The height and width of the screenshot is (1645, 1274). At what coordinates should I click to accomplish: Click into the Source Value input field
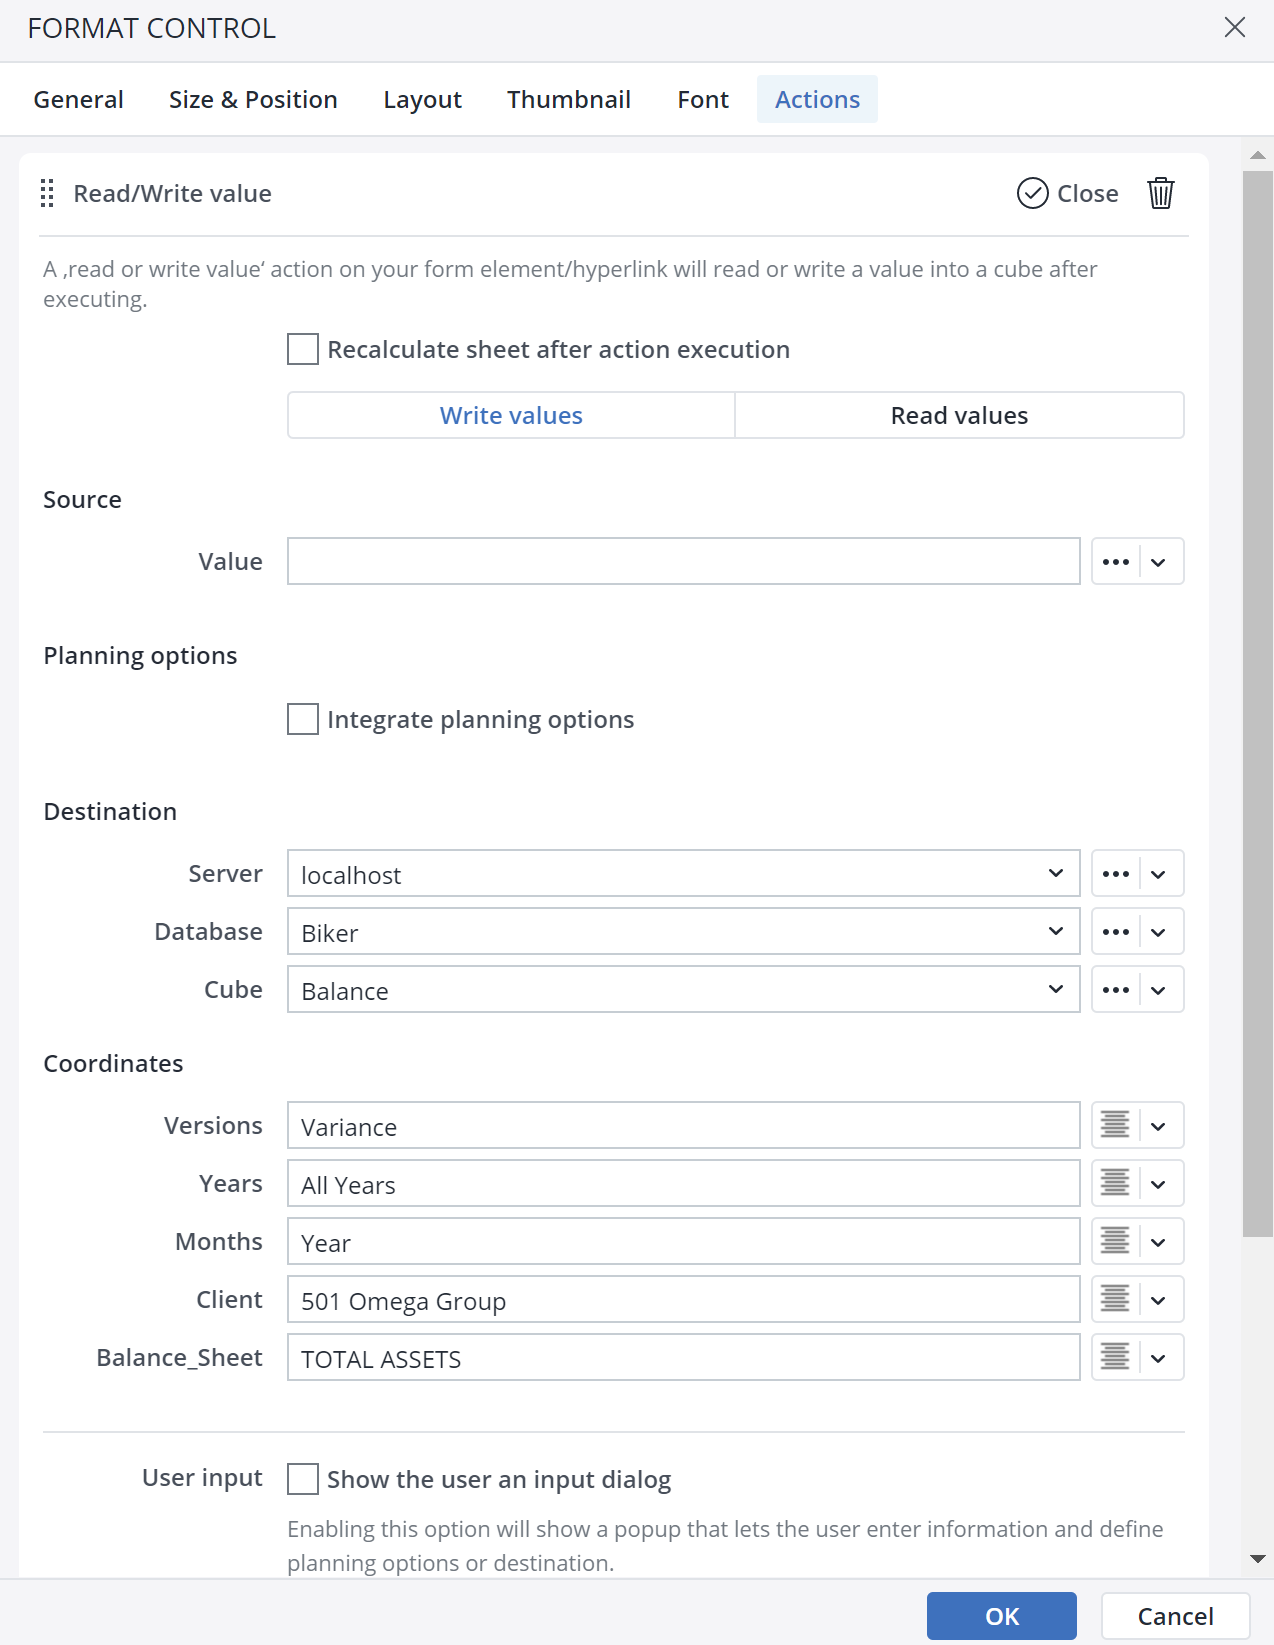pyautogui.click(x=684, y=561)
